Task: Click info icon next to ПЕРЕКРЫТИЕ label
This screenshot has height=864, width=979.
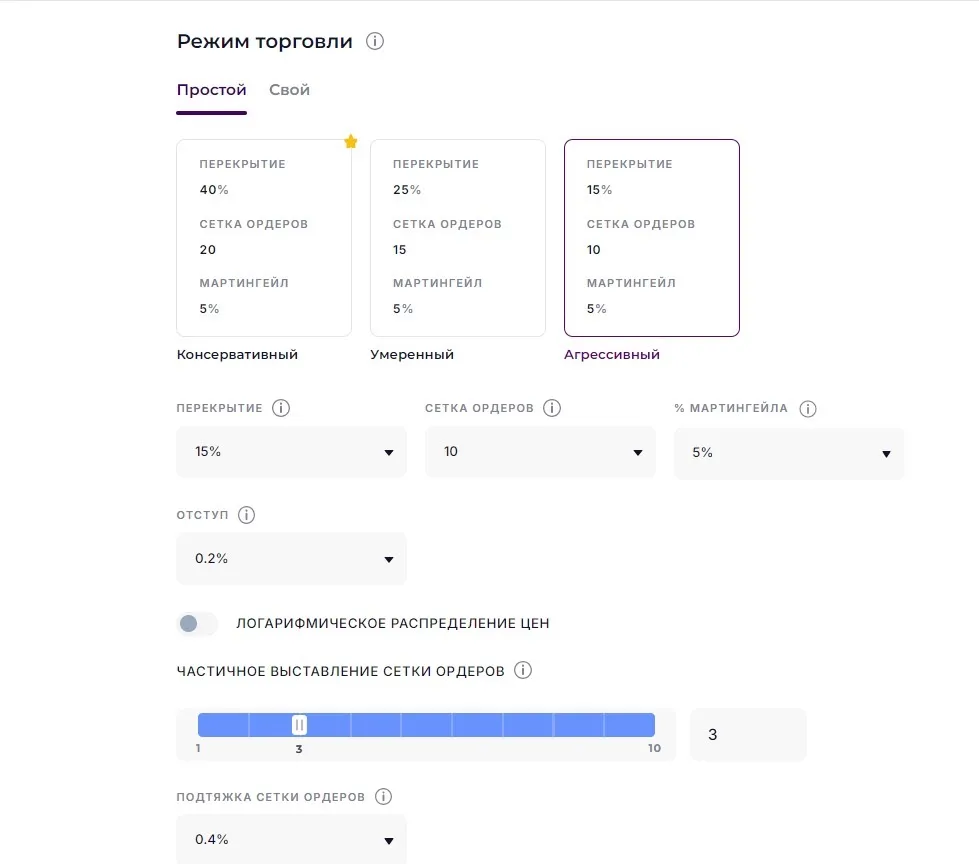Action: pyautogui.click(x=281, y=408)
